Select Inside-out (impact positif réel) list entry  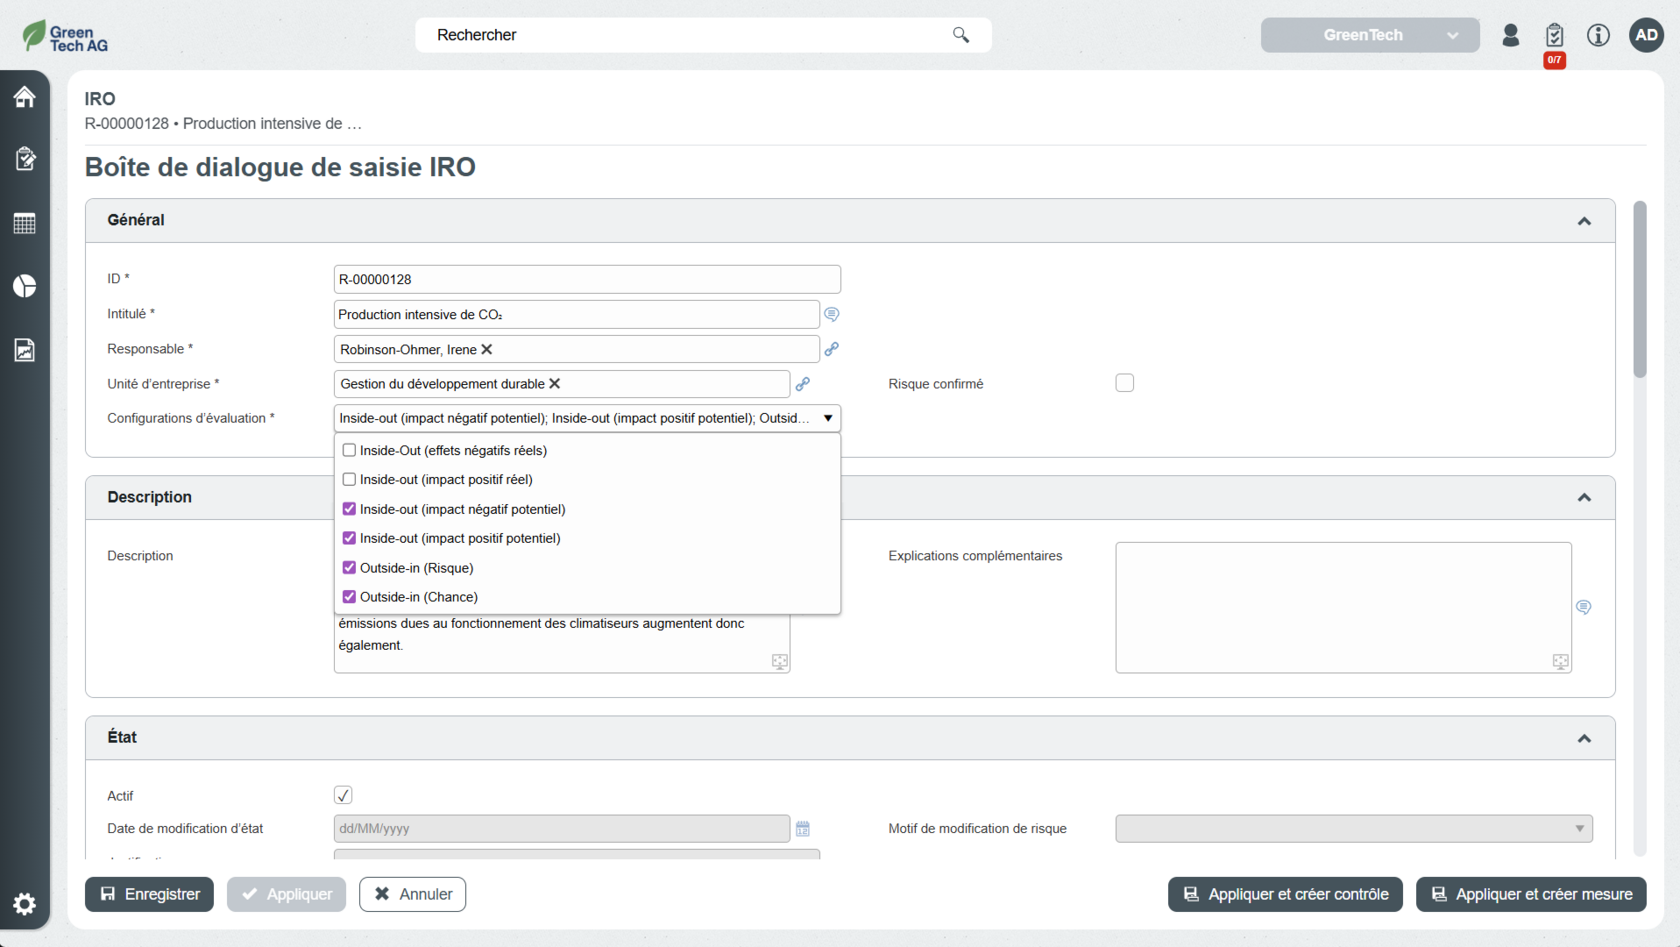(x=446, y=480)
